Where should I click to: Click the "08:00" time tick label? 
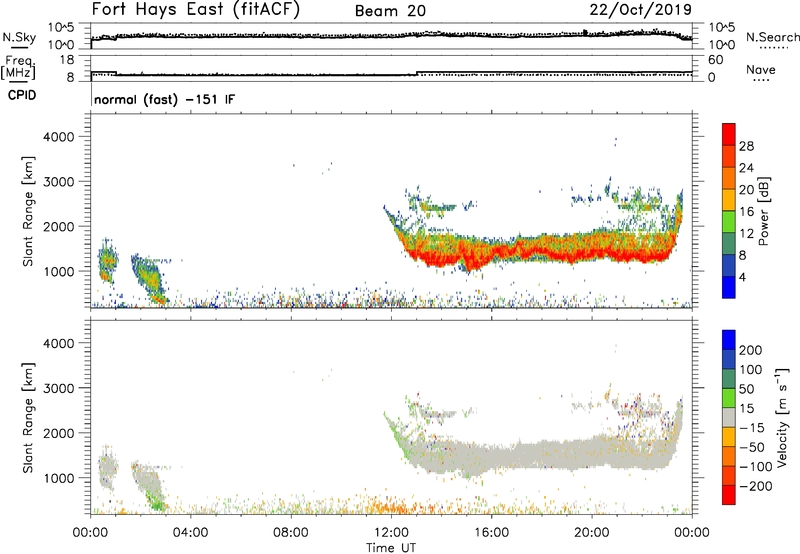click(x=291, y=533)
